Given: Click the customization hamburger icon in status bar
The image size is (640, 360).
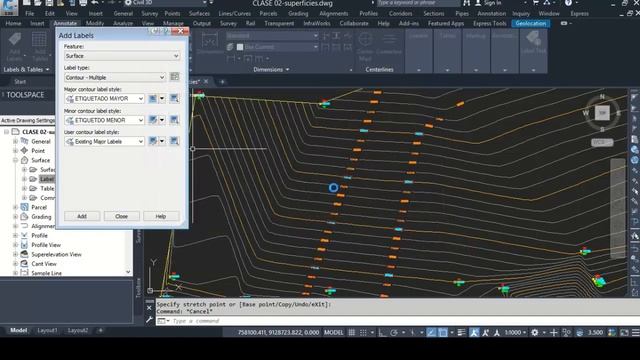Looking at the screenshot, I should tap(636, 333).
